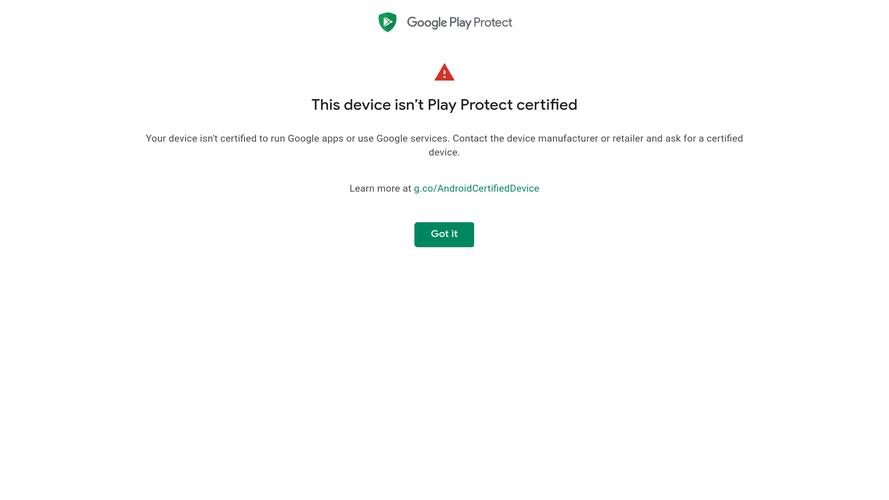Click "Play Protect" within the main heading
The height and width of the screenshot is (500, 889).
pos(469,105)
